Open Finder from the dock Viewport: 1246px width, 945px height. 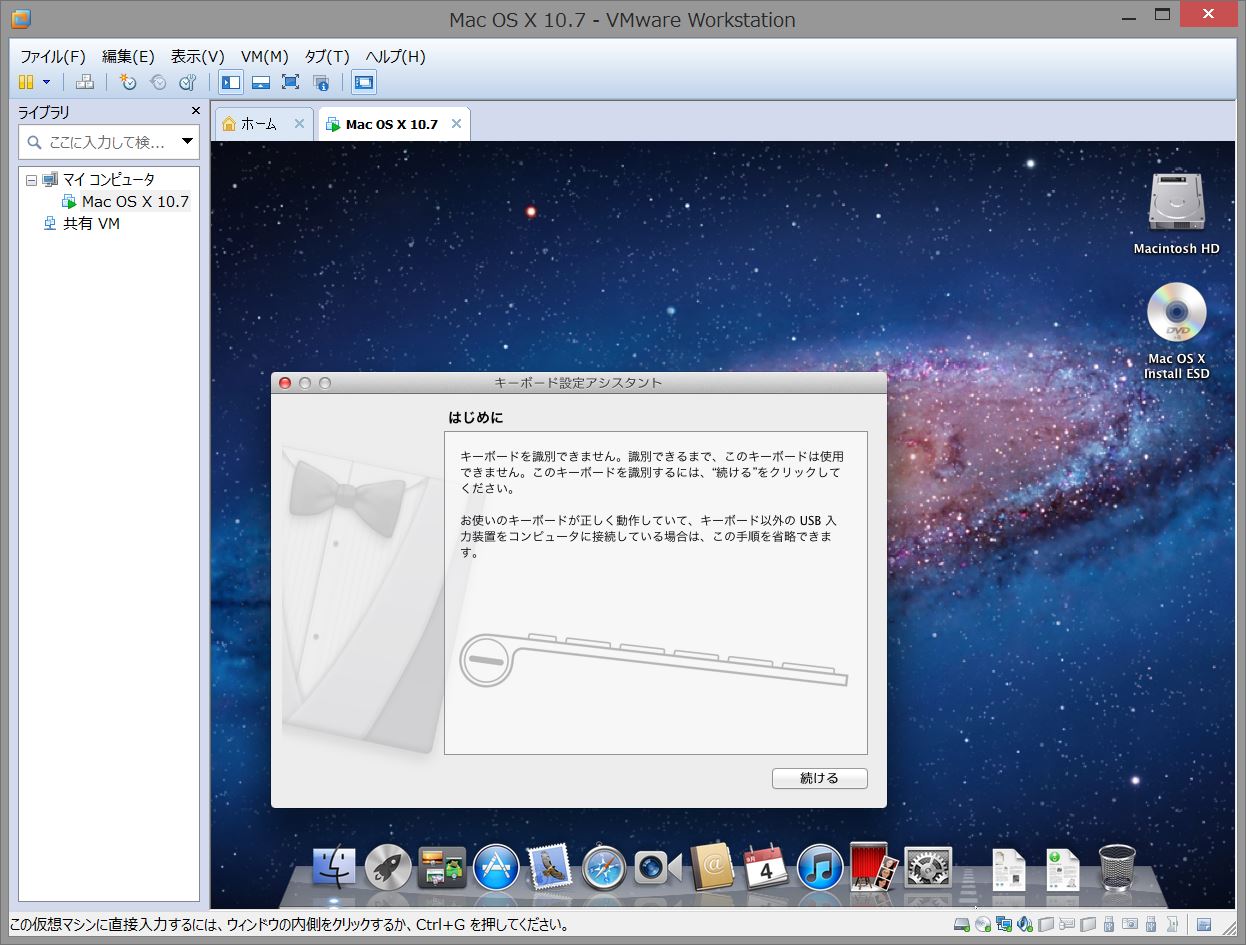[334, 867]
